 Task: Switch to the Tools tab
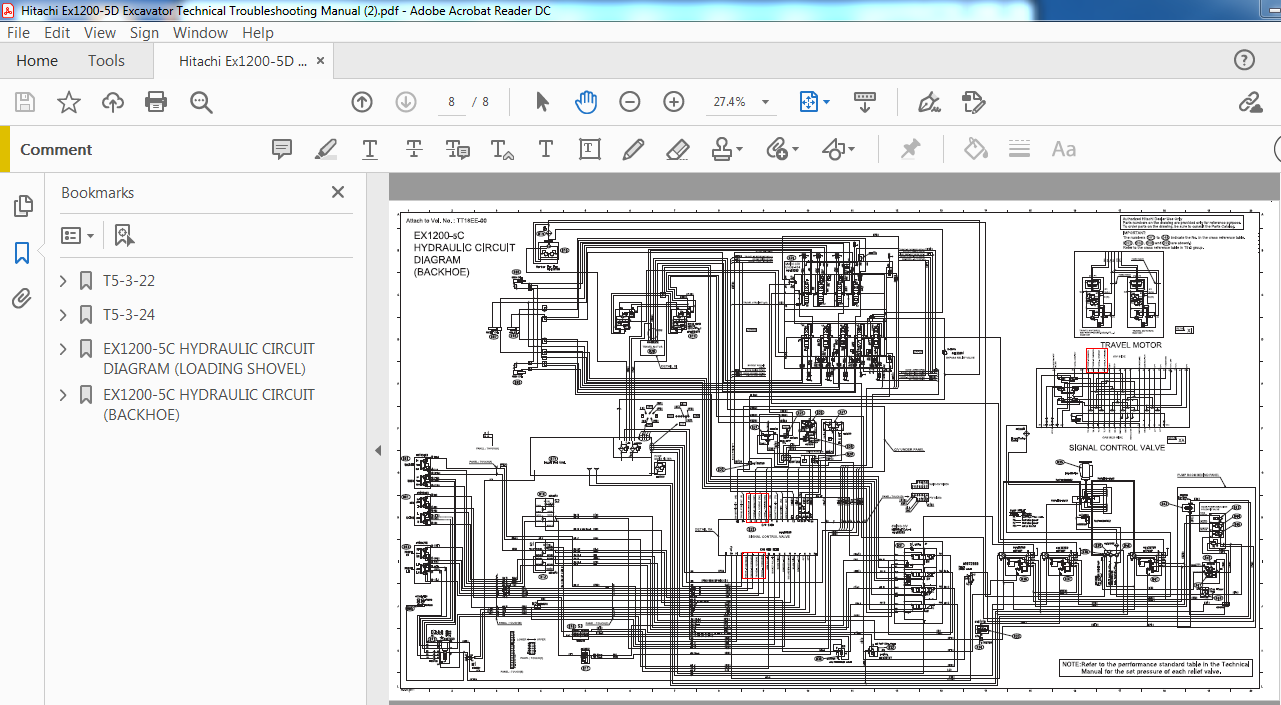pyautogui.click(x=106, y=61)
